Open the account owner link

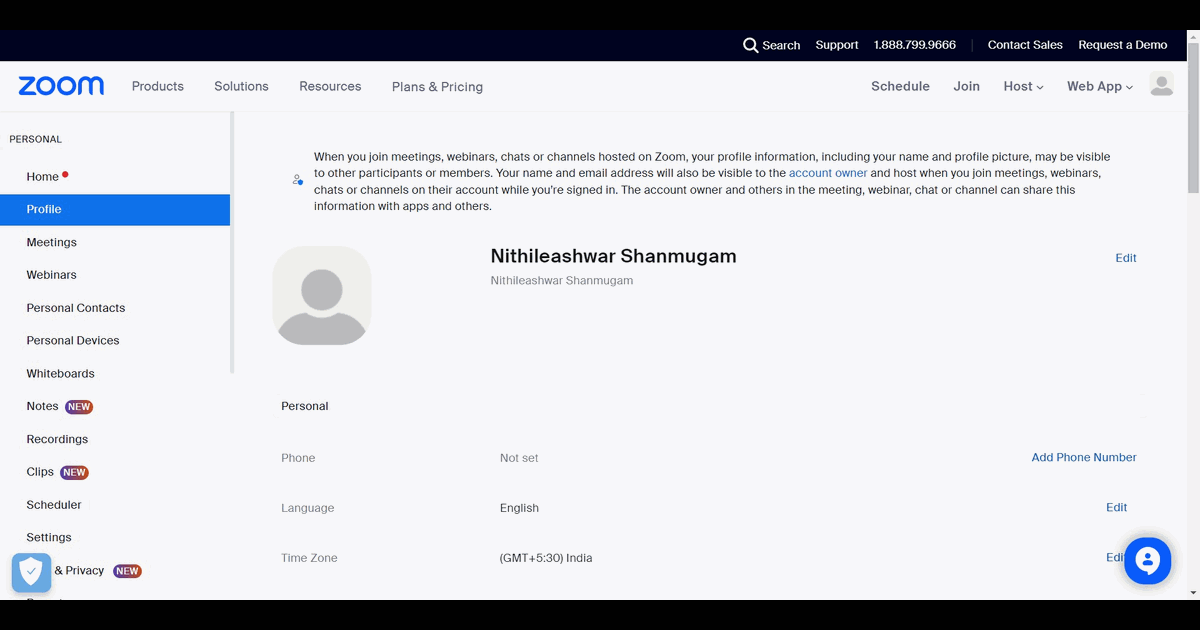828,173
